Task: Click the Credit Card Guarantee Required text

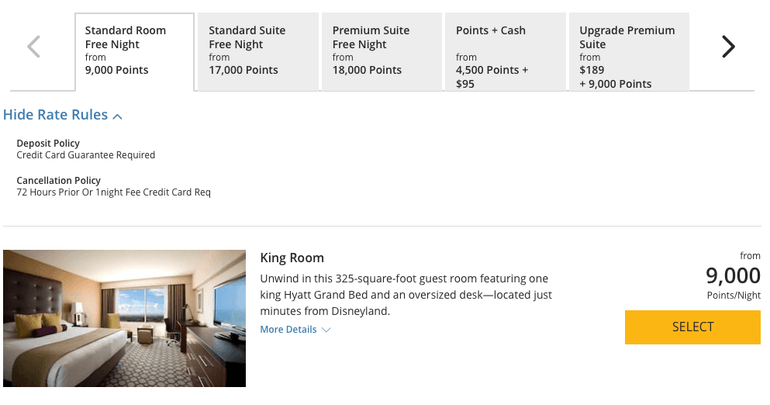Action: pyautogui.click(x=86, y=155)
